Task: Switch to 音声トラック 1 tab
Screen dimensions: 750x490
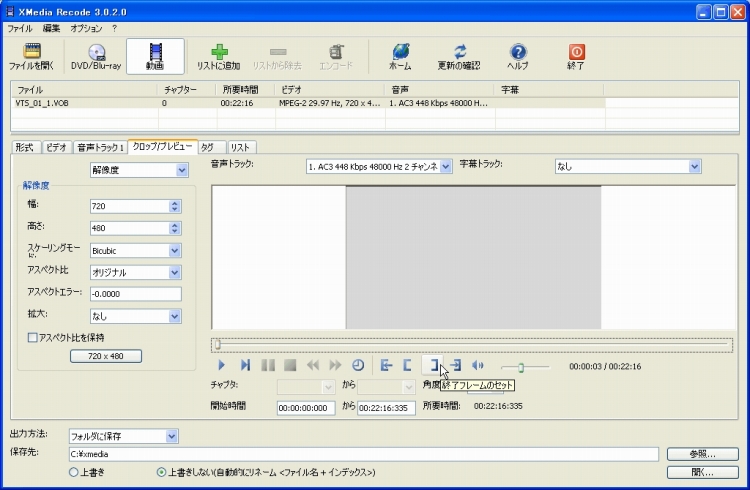Action: (x=100, y=147)
